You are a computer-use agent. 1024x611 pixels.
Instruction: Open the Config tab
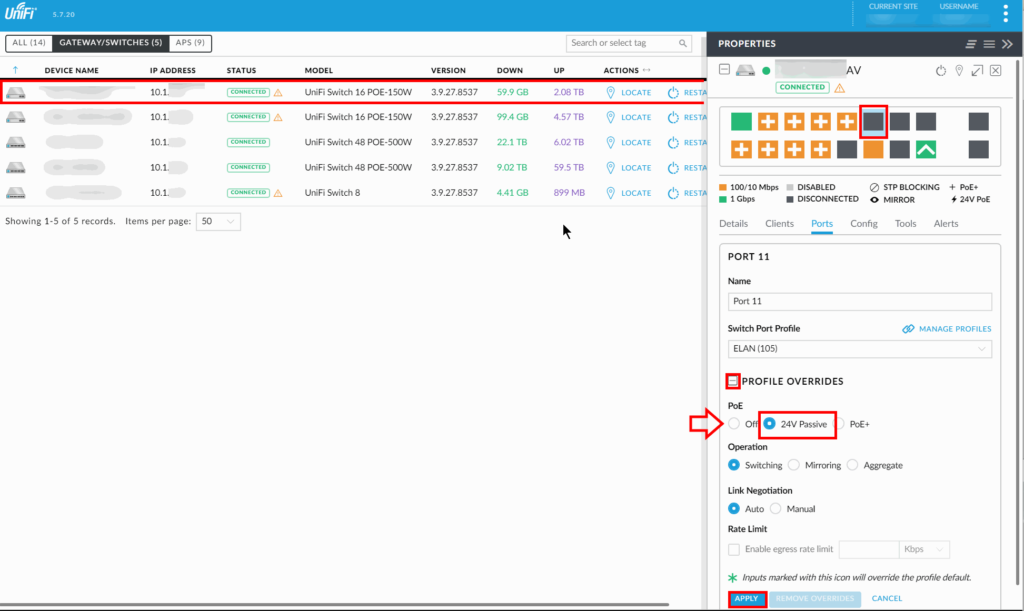pyautogui.click(x=863, y=223)
